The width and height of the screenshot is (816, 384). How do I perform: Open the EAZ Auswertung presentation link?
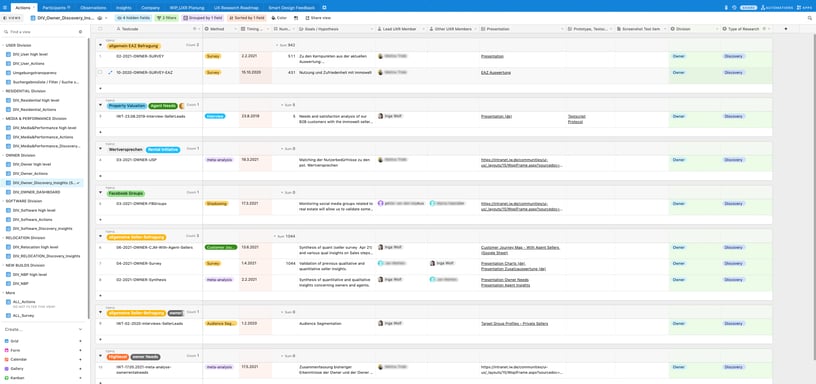pos(495,72)
